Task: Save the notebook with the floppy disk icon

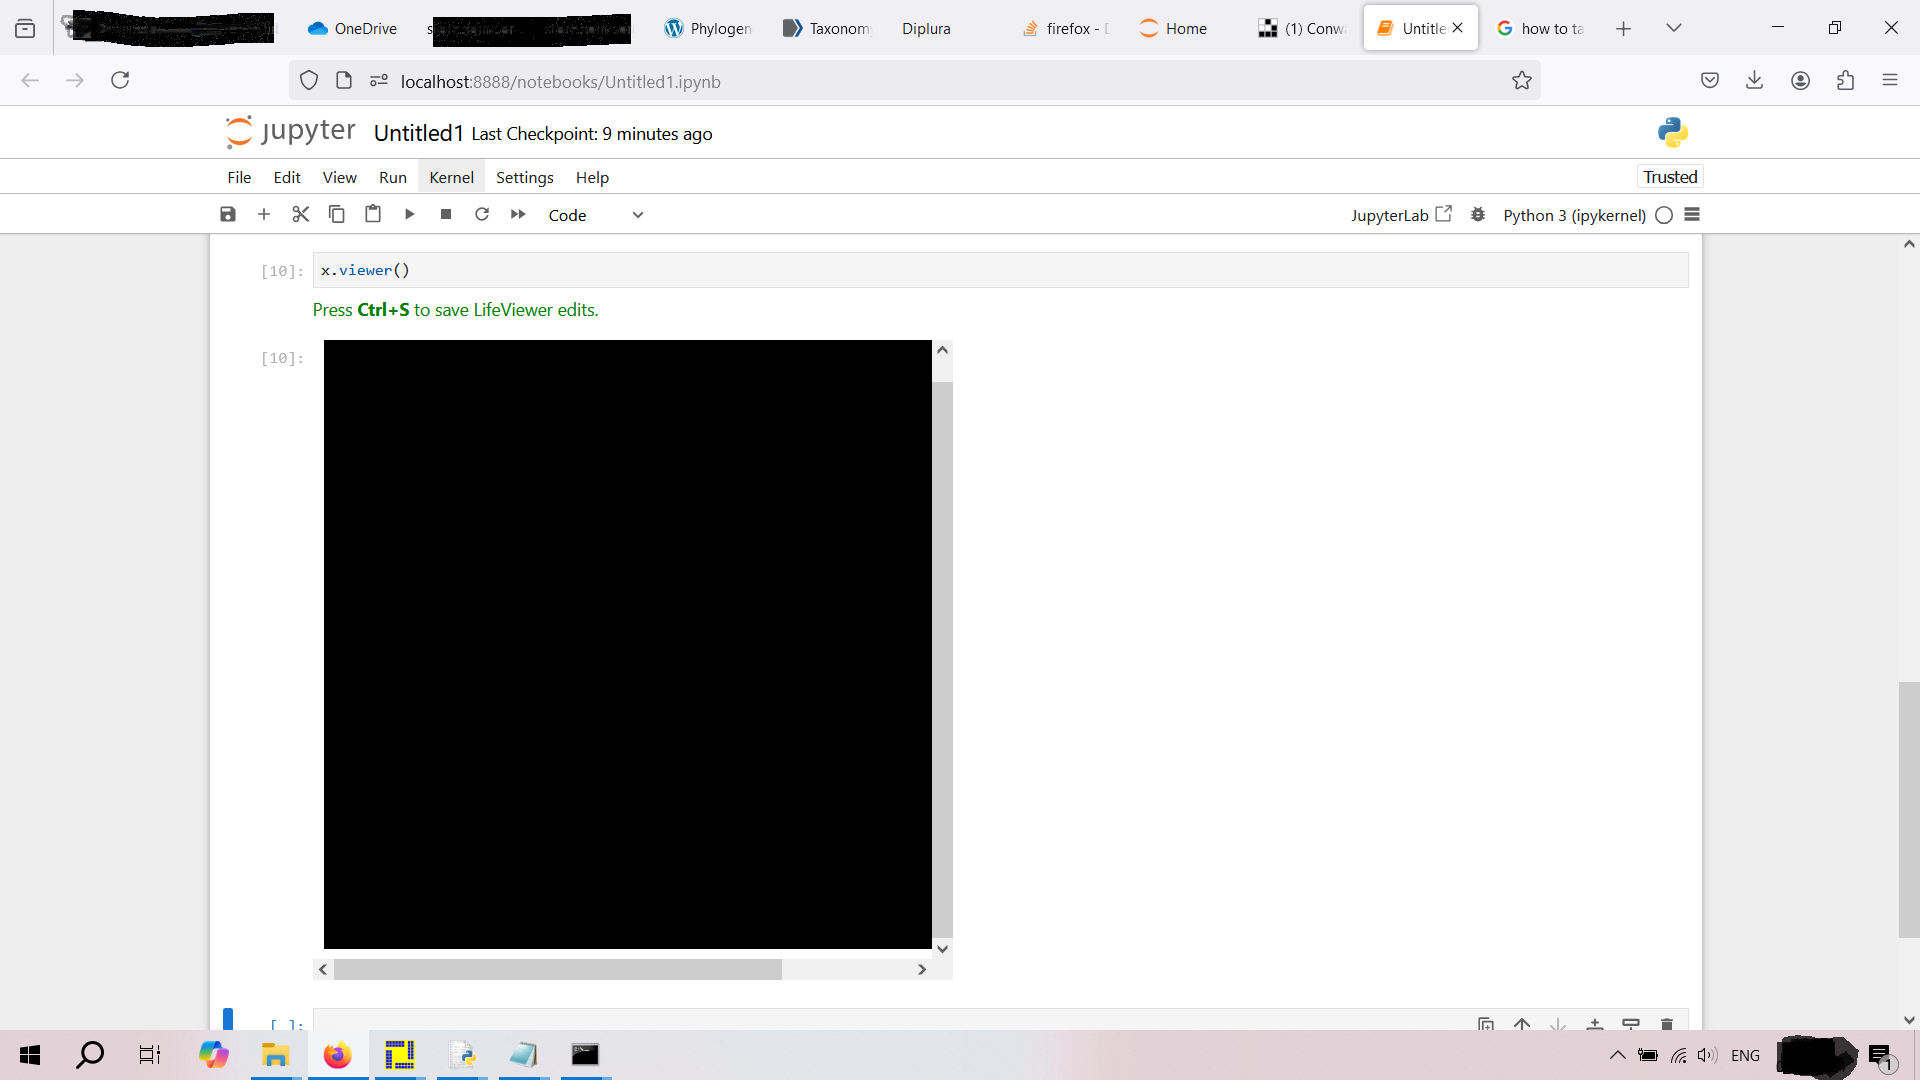Action: (228, 214)
